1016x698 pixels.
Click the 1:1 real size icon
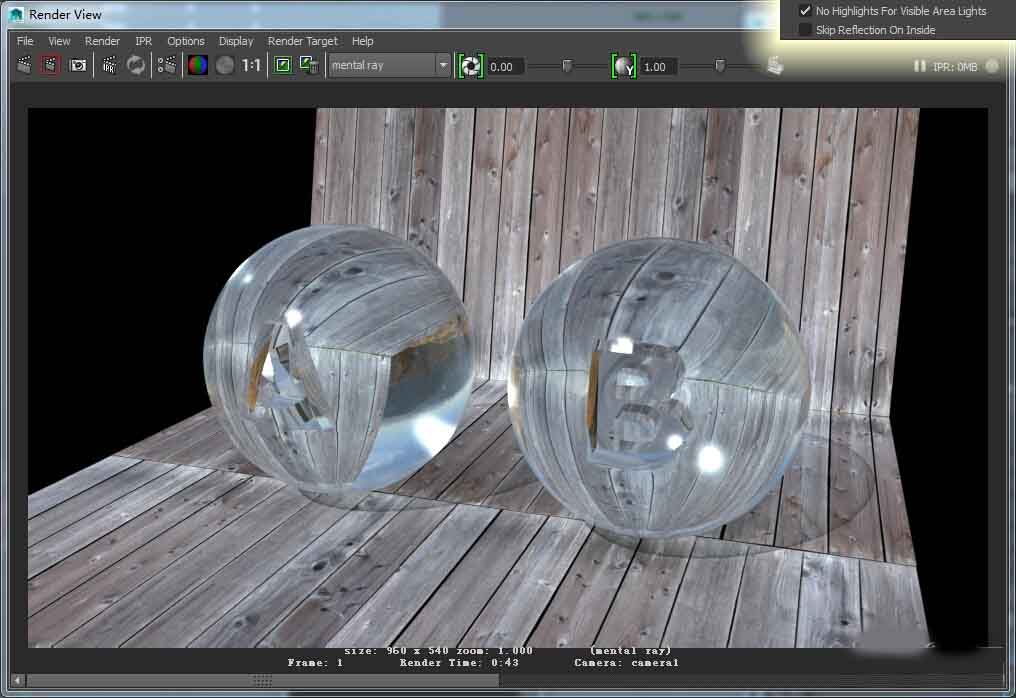pos(251,65)
